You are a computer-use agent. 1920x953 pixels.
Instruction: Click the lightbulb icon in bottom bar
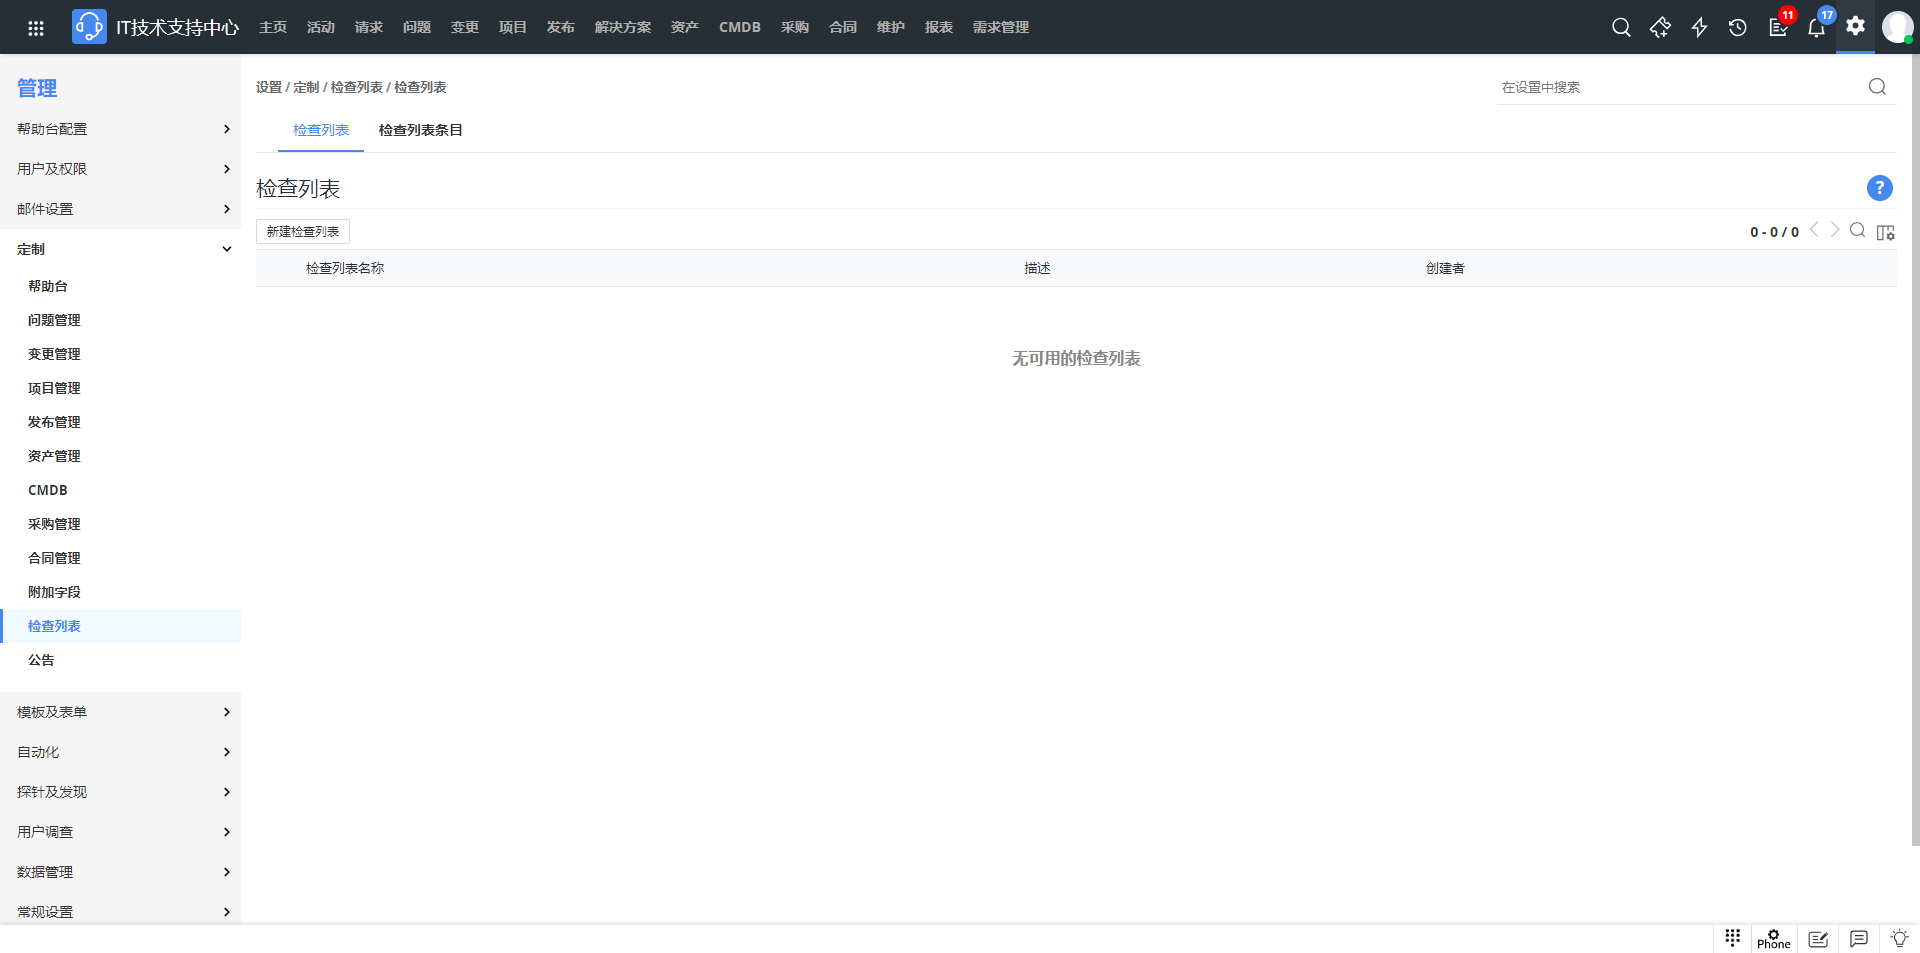coord(1899,939)
